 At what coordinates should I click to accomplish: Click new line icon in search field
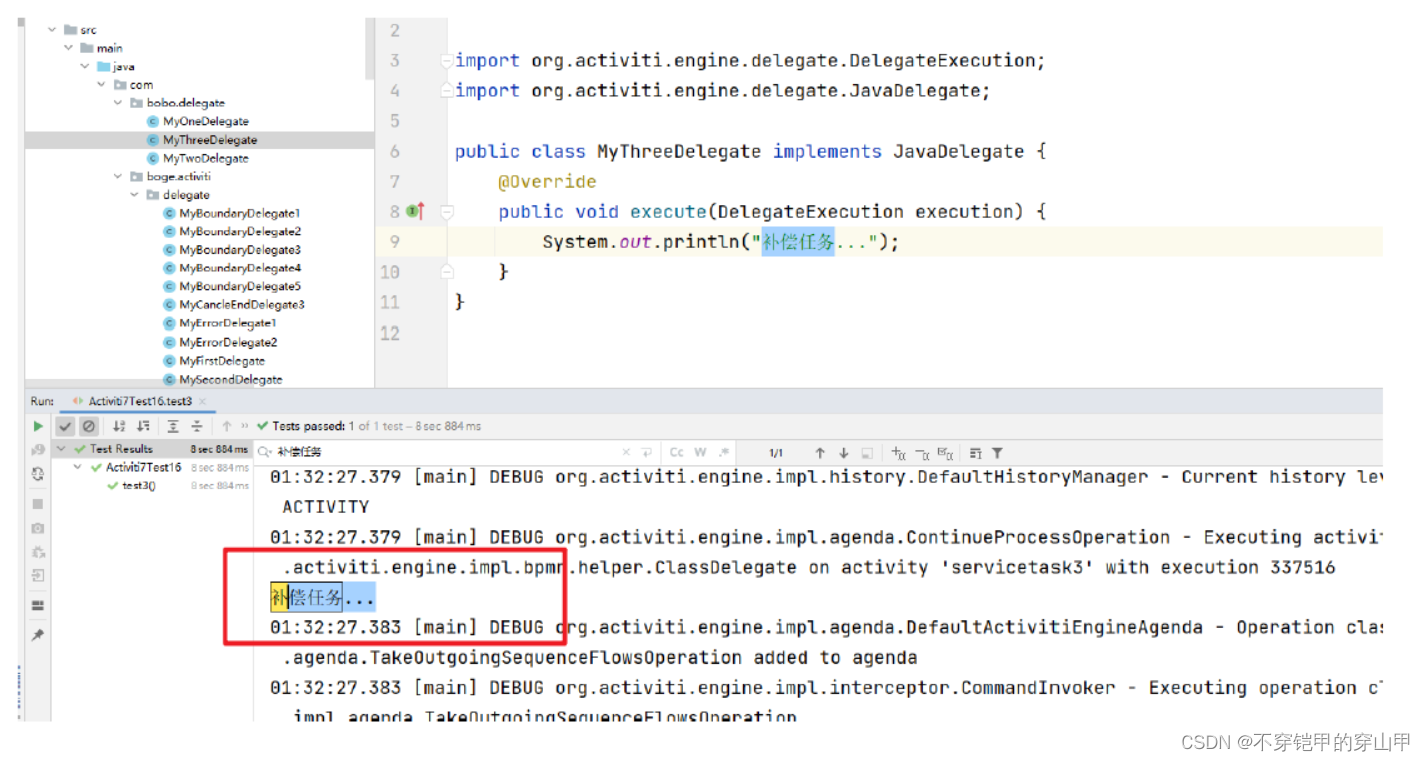(x=647, y=452)
